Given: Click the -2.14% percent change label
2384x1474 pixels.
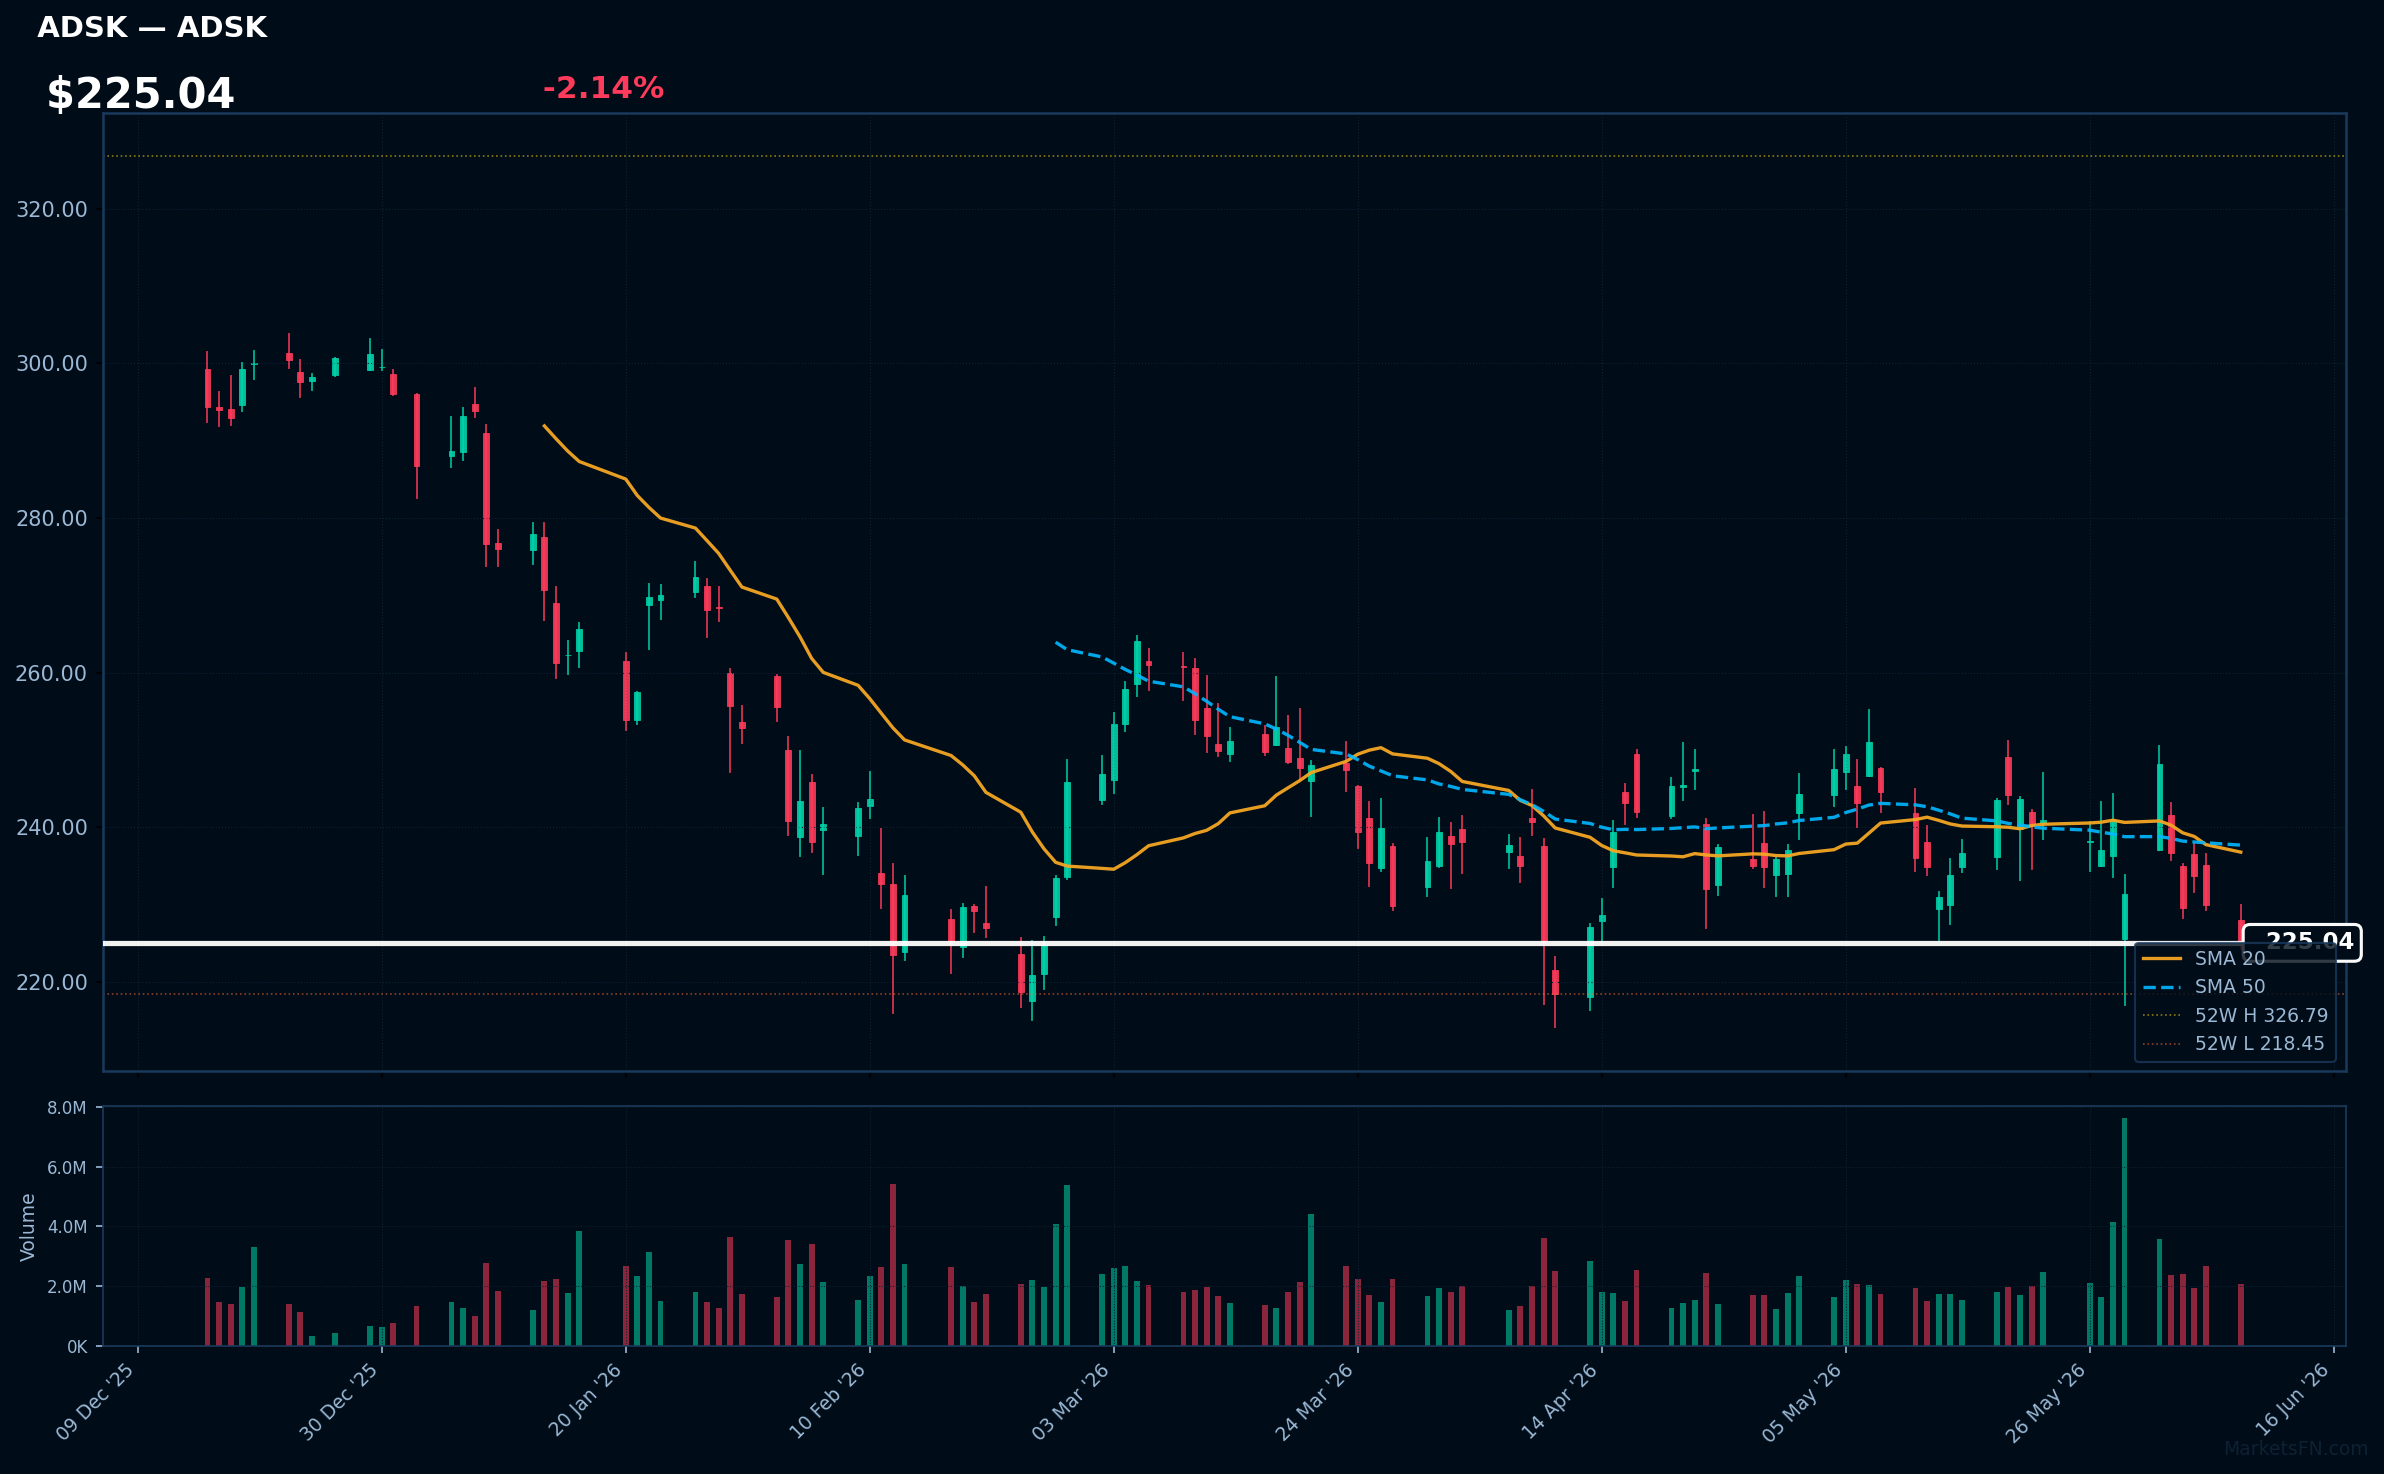Looking at the screenshot, I should click(x=603, y=88).
